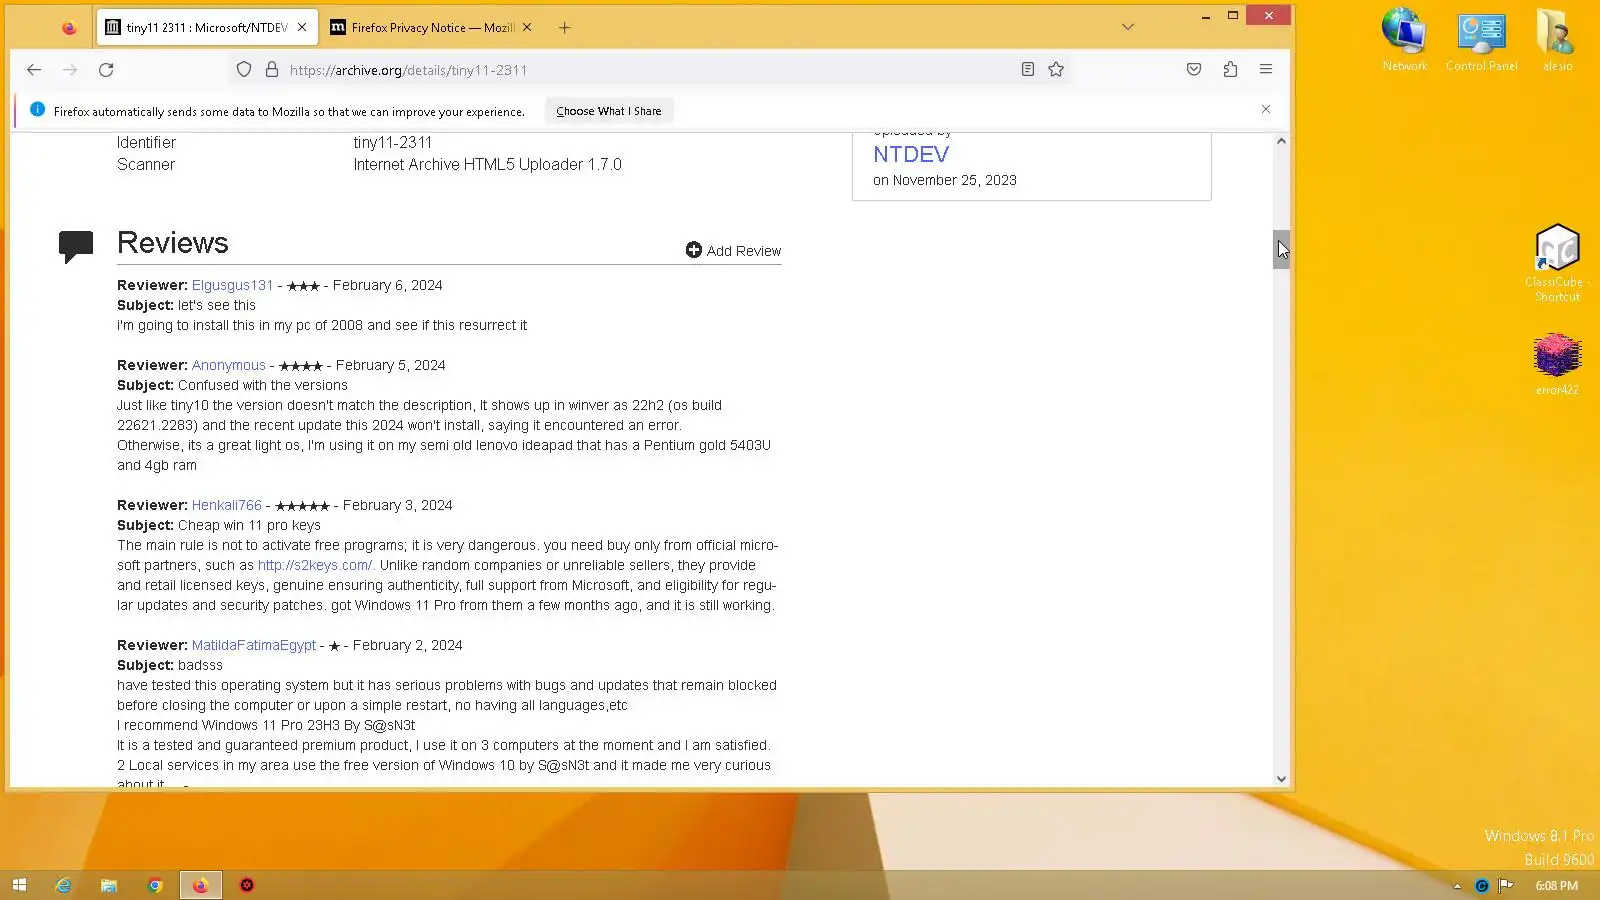The width and height of the screenshot is (1600, 900).
Task: Switch to Firefox Privacy Notice tab
Action: coord(431,28)
